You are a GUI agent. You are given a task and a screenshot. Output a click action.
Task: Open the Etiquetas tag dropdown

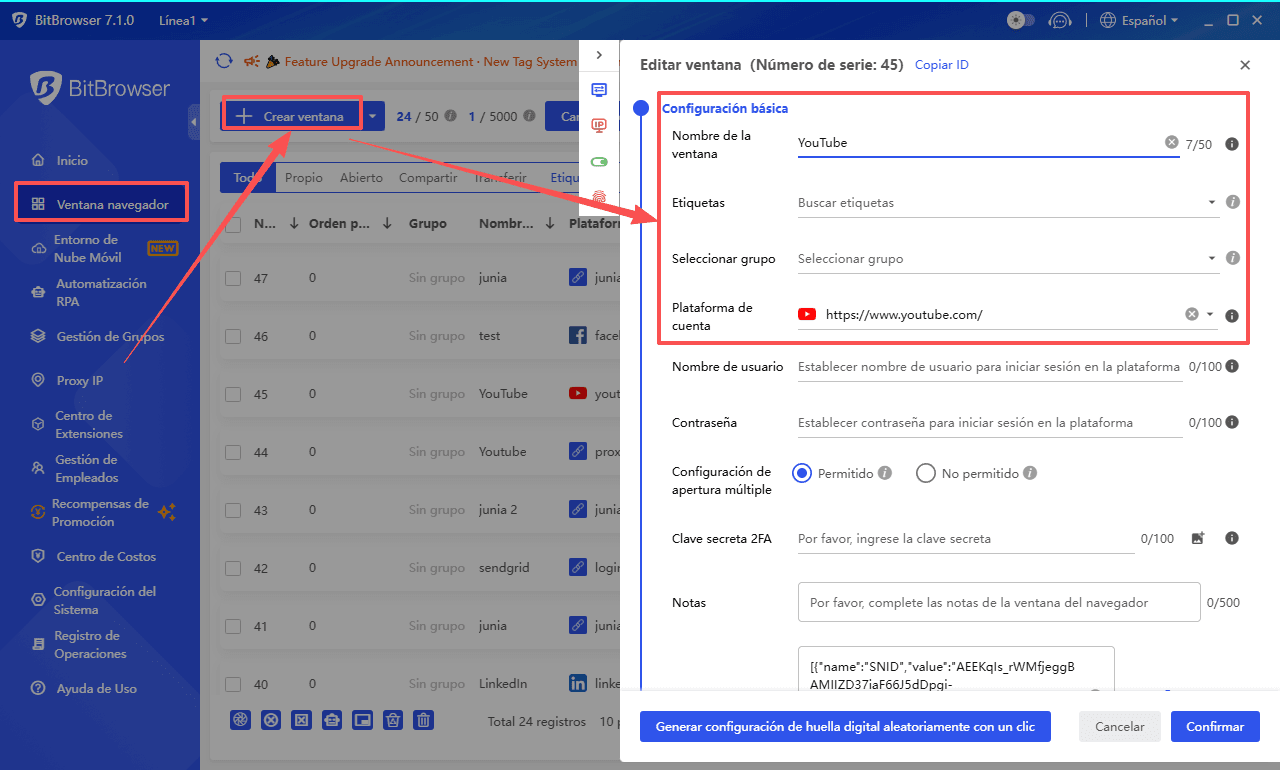click(1007, 203)
